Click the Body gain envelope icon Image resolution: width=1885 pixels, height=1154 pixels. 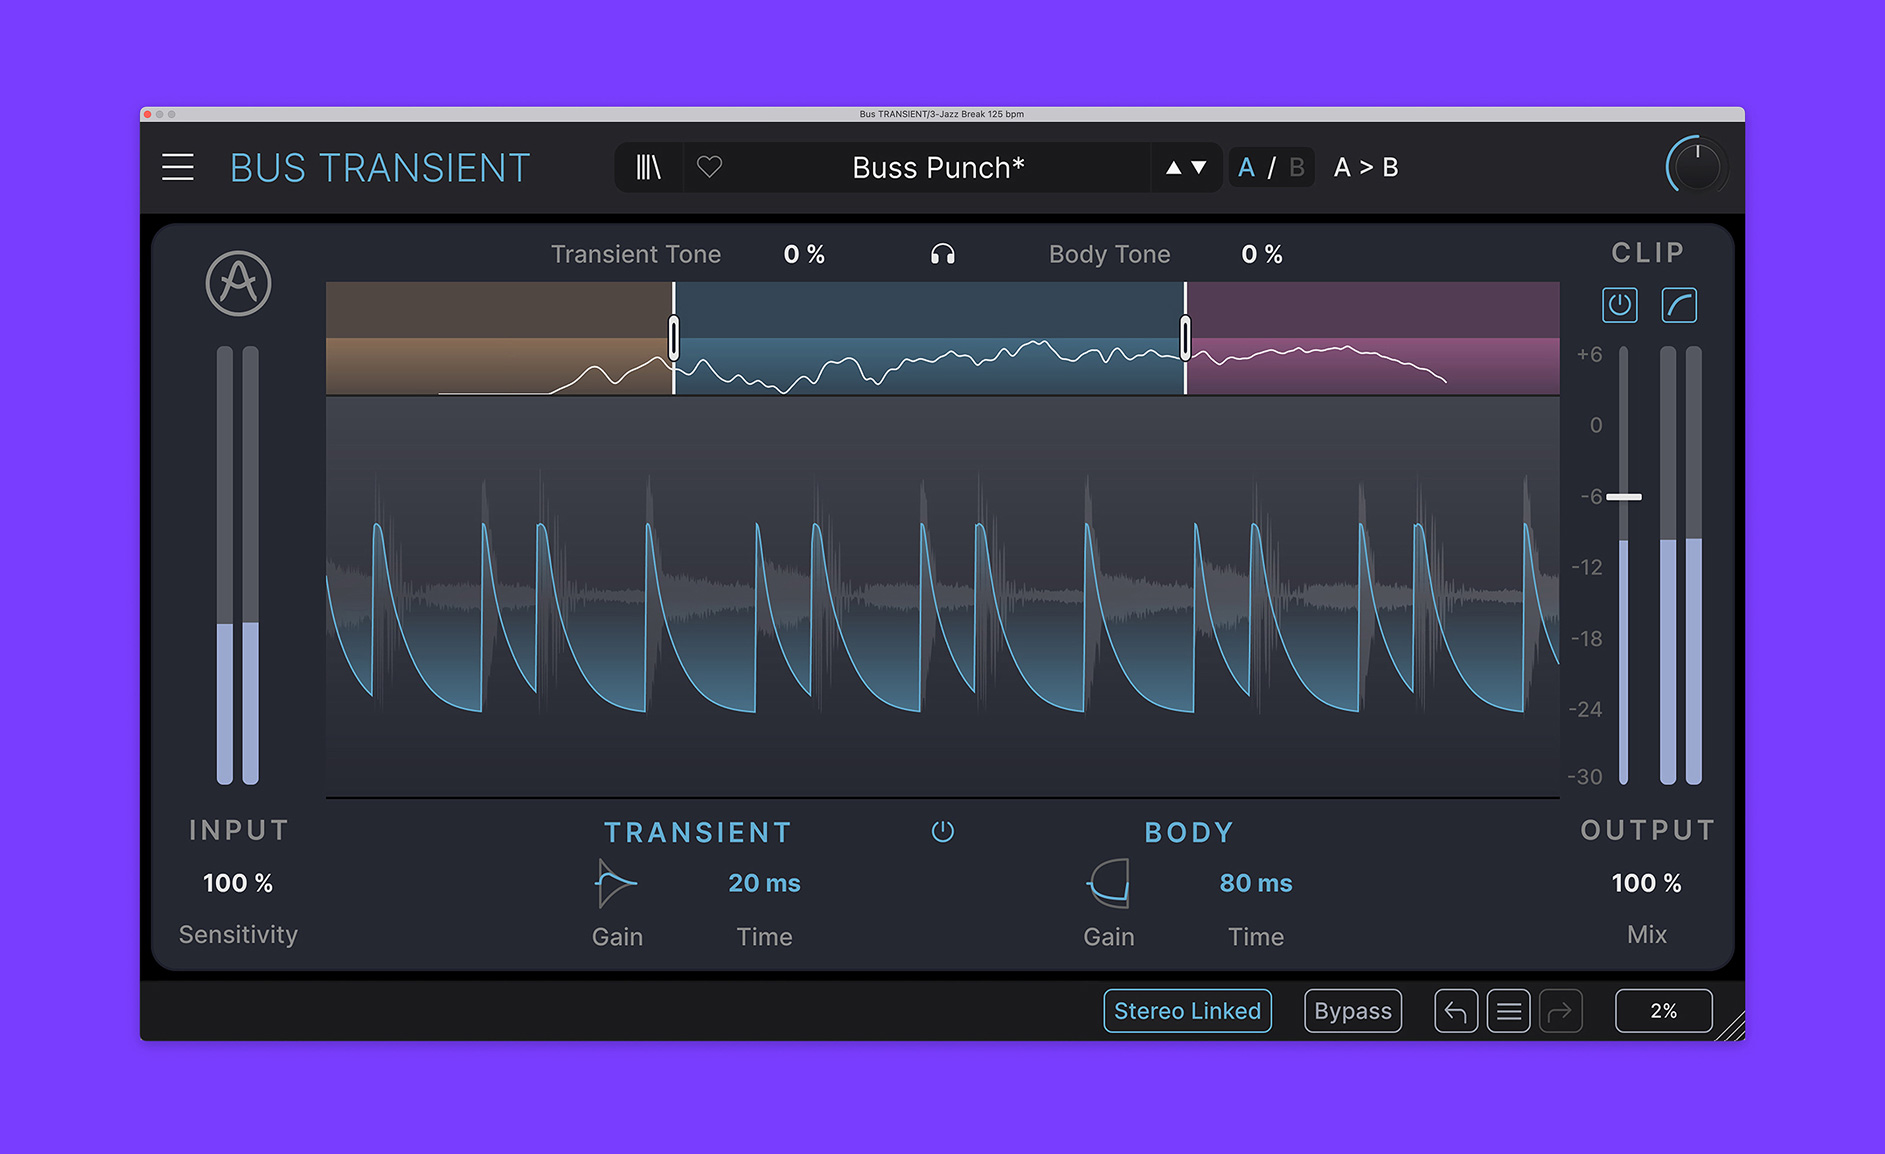(1106, 883)
